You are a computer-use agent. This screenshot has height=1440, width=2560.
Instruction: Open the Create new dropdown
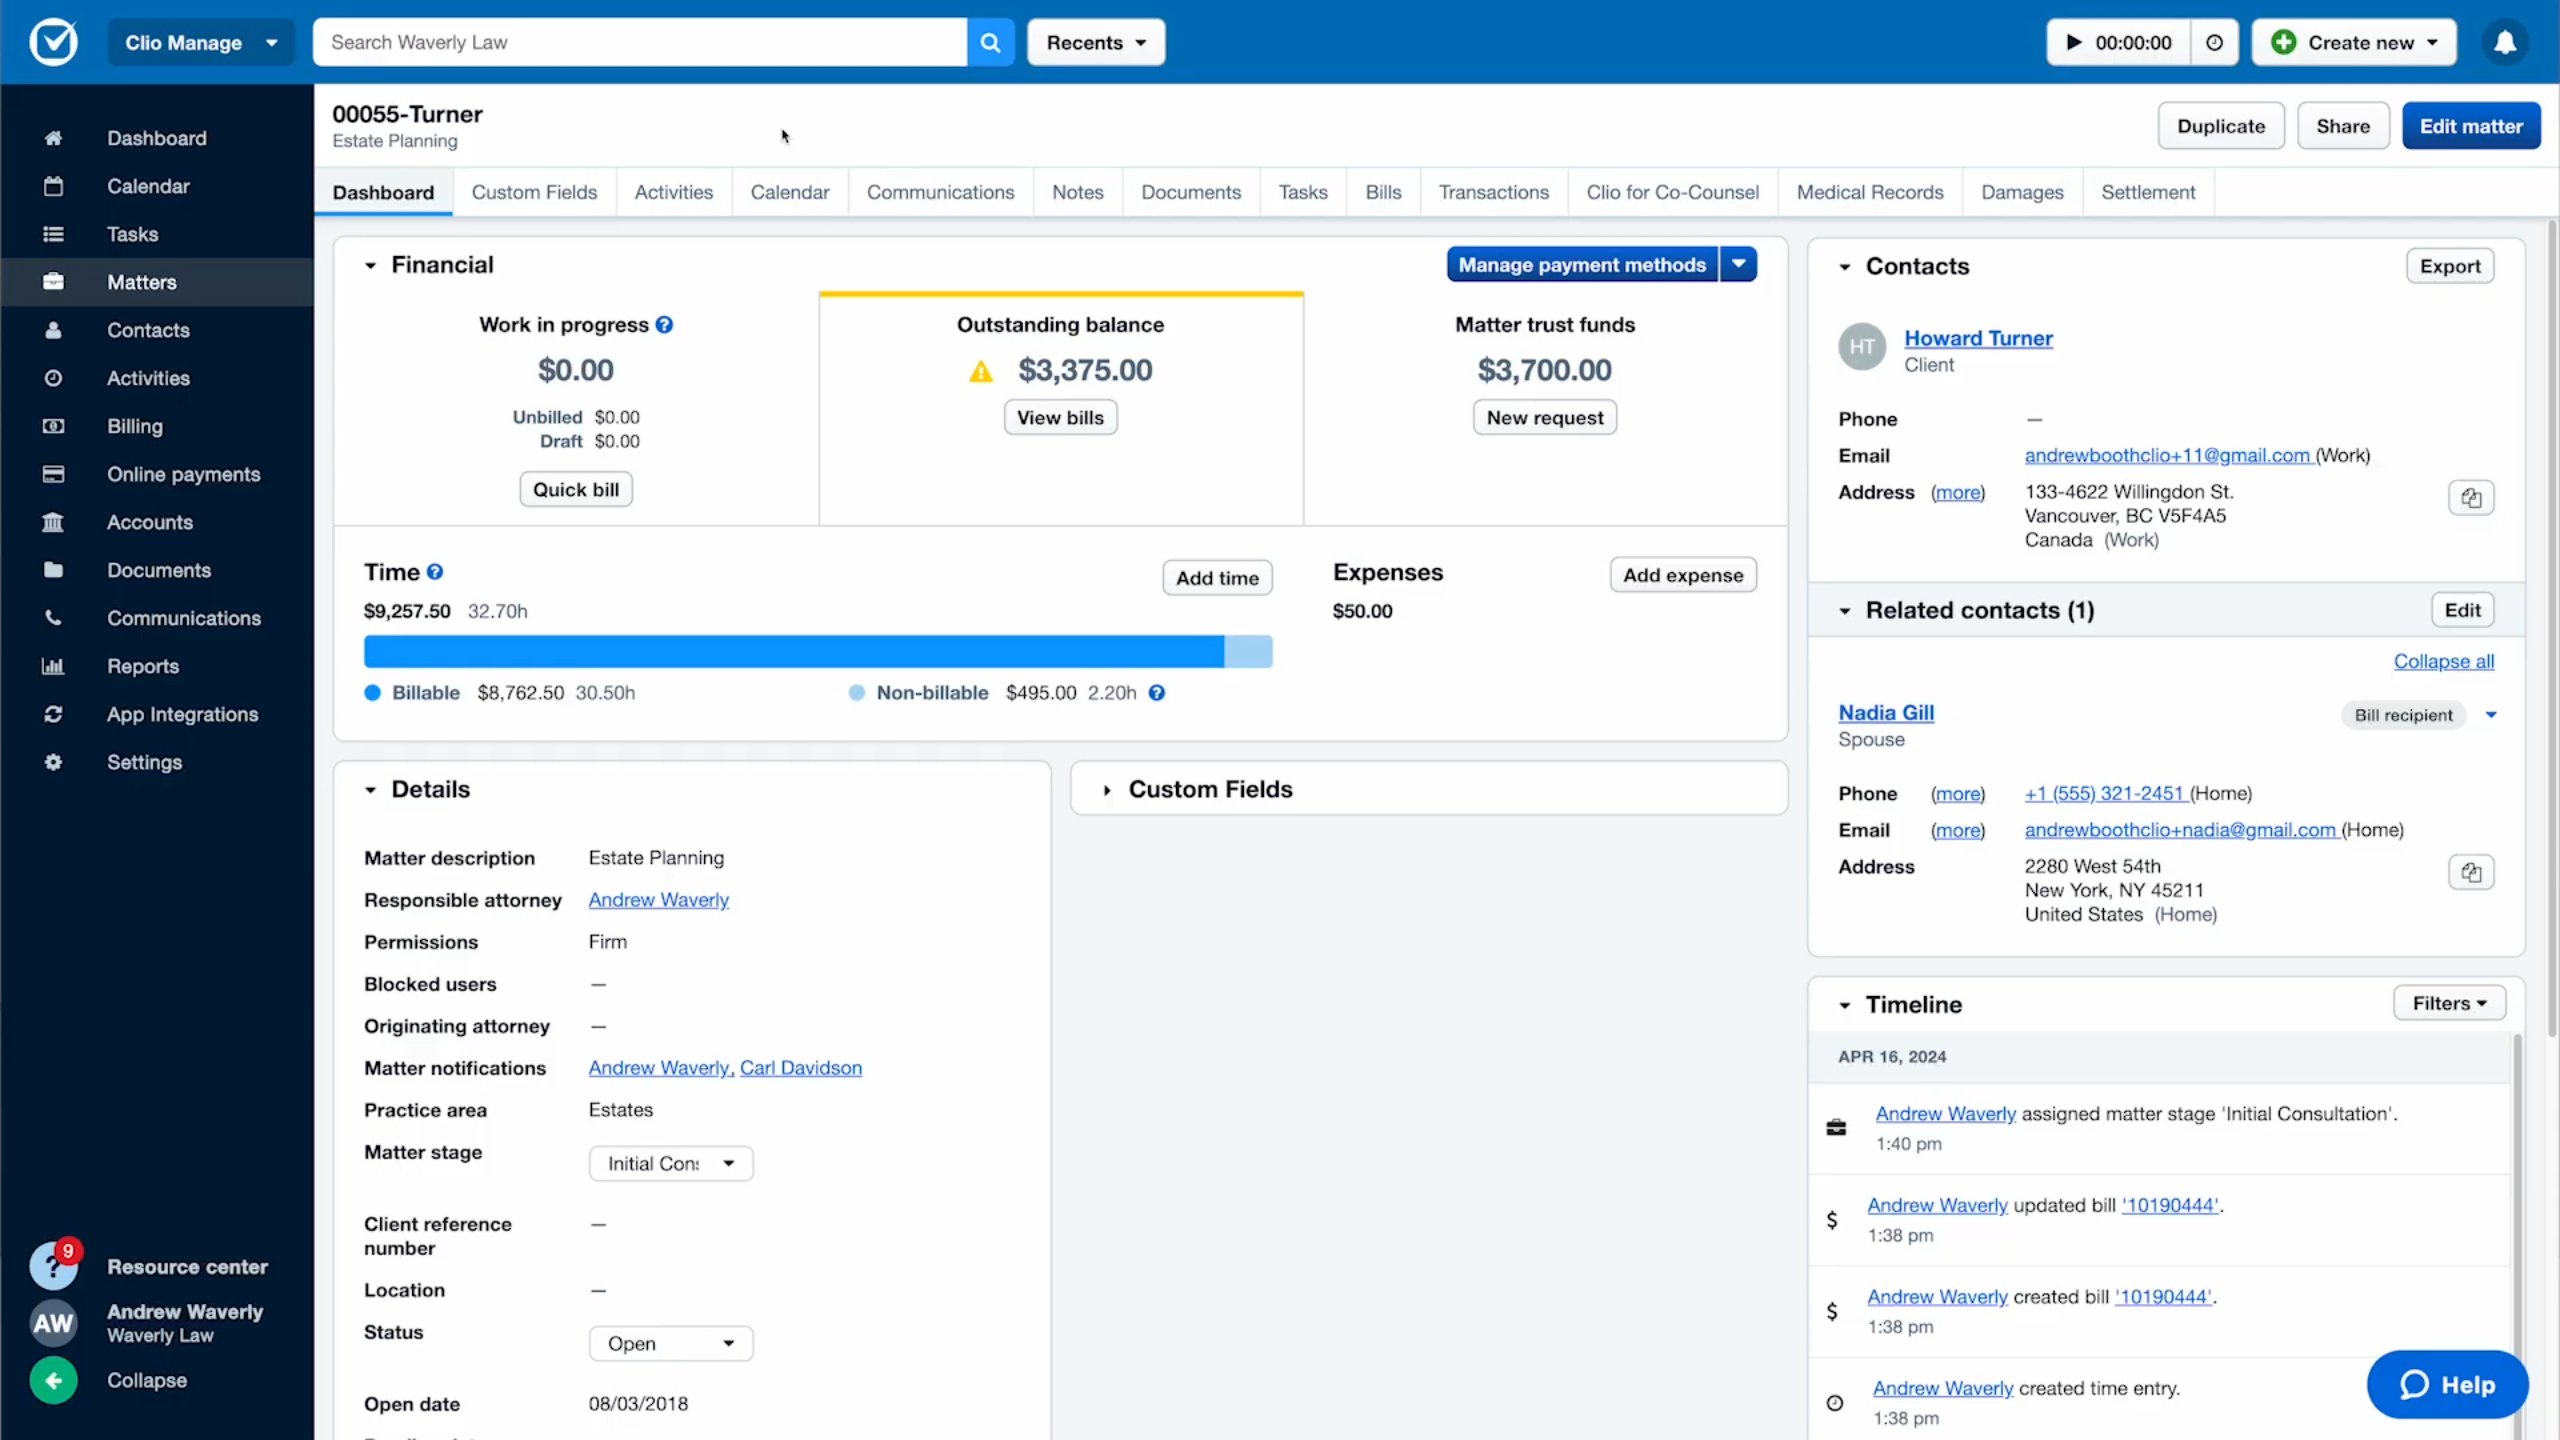click(x=2354, y=42)
